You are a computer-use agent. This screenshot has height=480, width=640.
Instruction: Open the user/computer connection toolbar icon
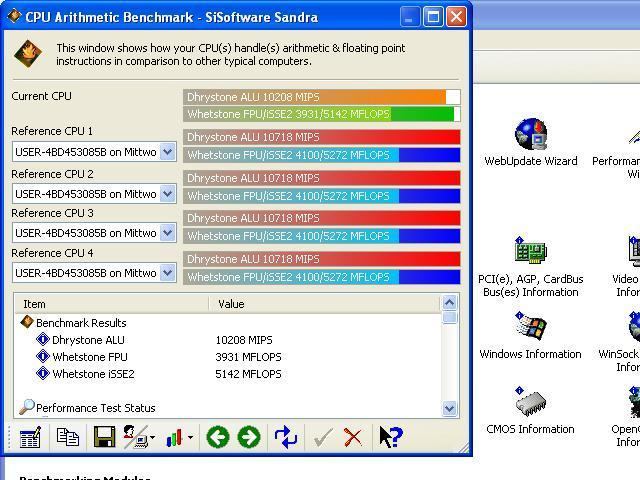(x=136, y=437)
